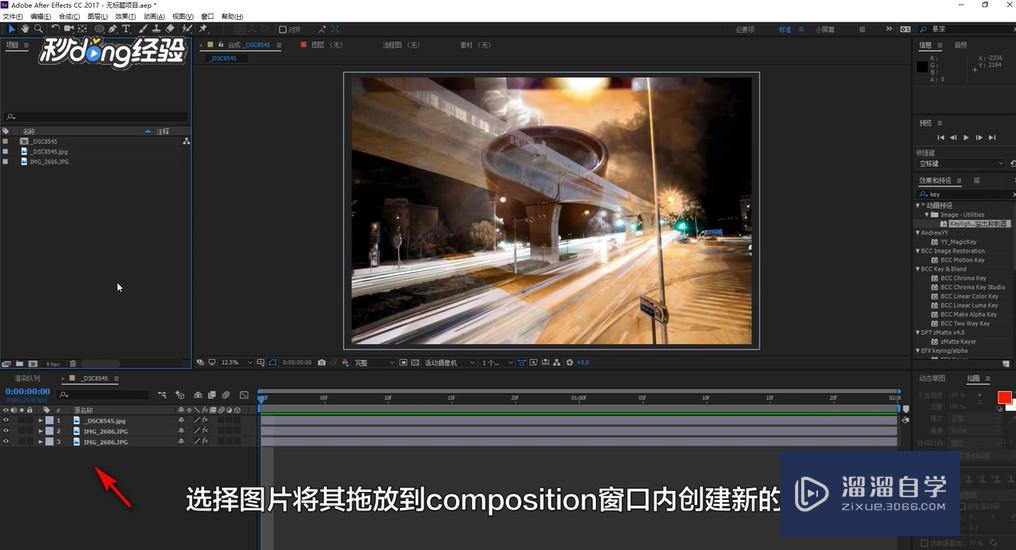The height and width of the screenshot is (550, 1016).
Task: Collapse the Image - Utilities folder
Action: pos(927,214)
